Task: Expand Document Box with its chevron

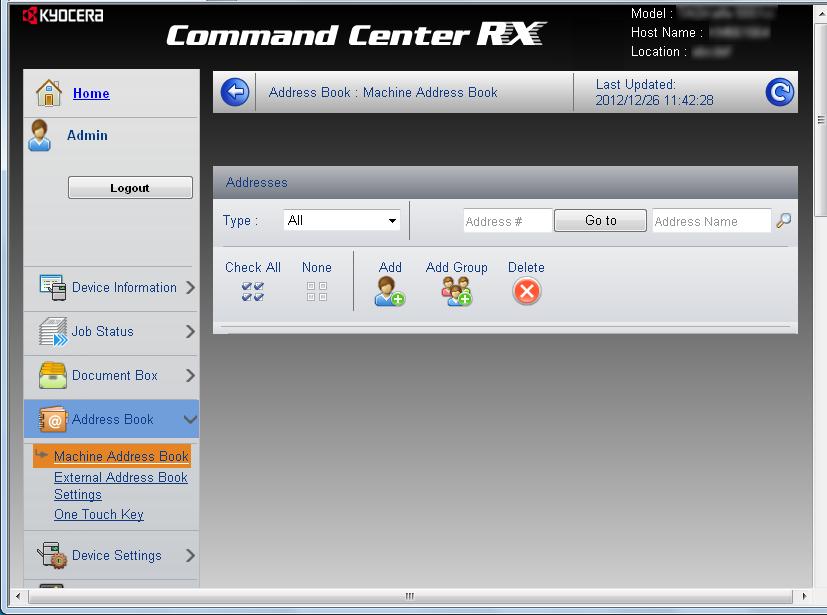Action: [190, 376]
